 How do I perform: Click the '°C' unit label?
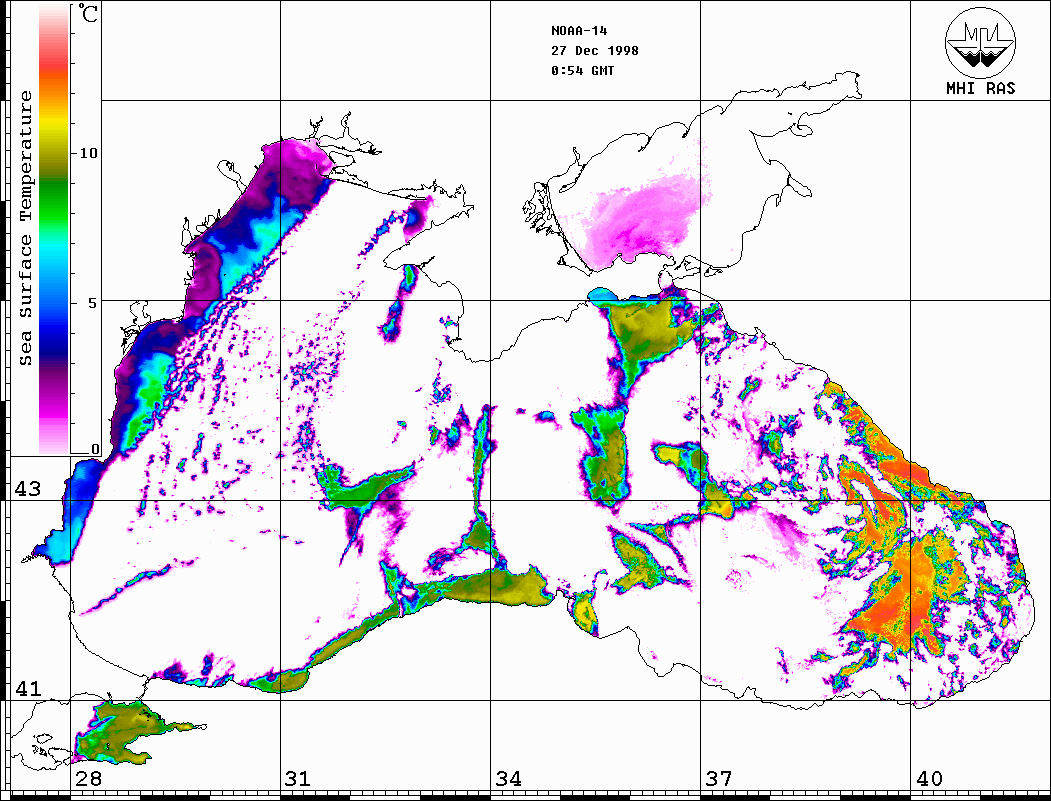pyautogui.click(x=88, y=14)
